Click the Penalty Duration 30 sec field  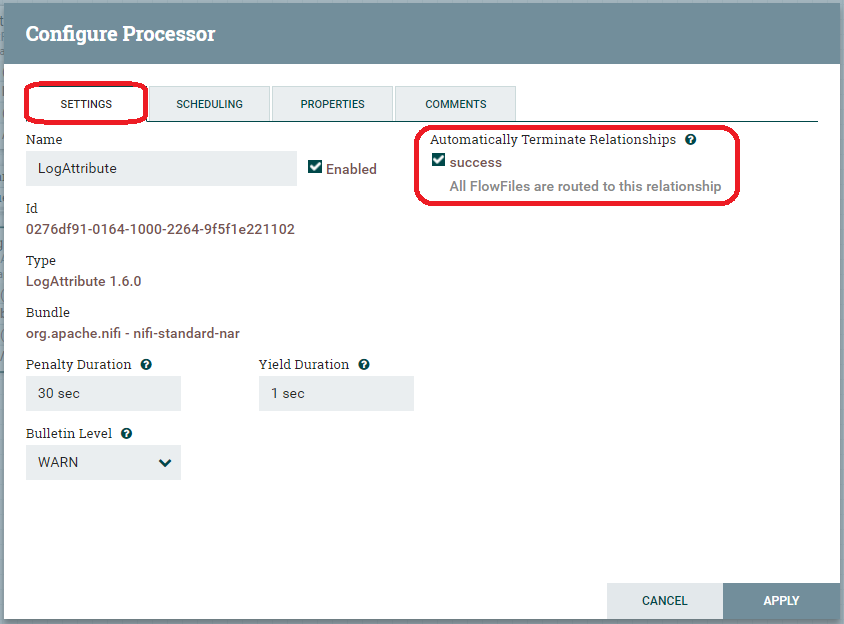click(x=103, y=394)
